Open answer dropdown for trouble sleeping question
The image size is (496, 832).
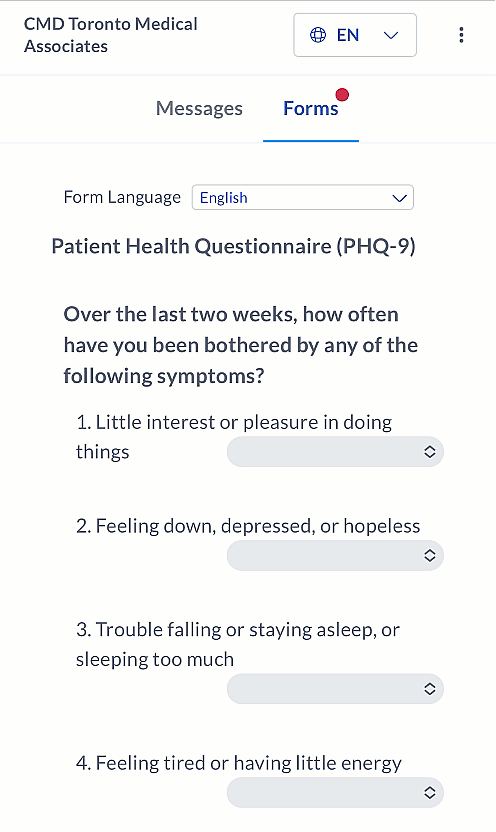[335, 689]
